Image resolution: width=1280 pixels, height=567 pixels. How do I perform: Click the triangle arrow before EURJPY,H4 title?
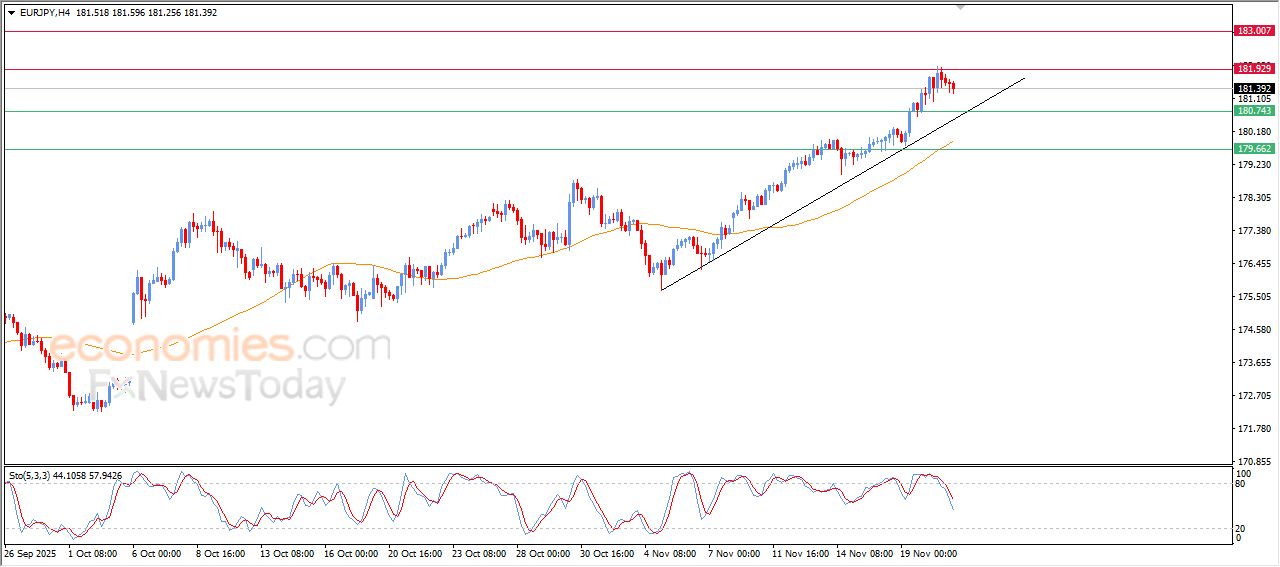coord(12,13)
